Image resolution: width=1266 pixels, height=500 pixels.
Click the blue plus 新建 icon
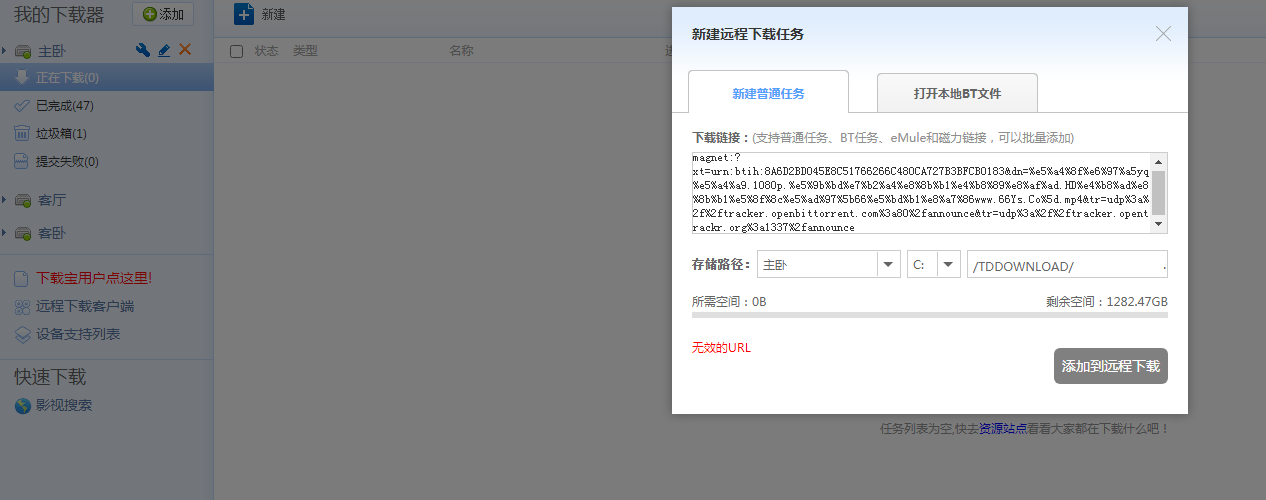(x=243, y=14)
